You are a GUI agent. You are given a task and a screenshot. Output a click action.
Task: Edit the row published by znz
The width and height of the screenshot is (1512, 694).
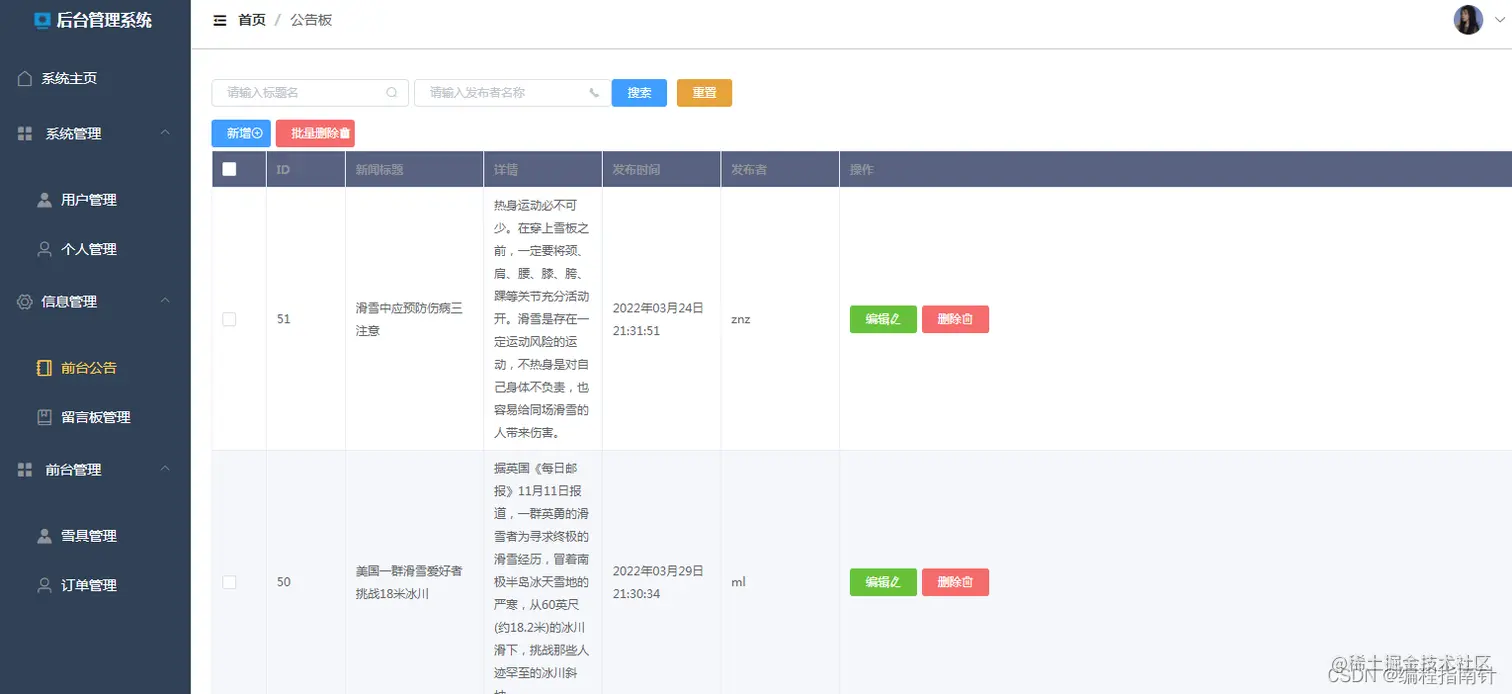click(883, 319)
